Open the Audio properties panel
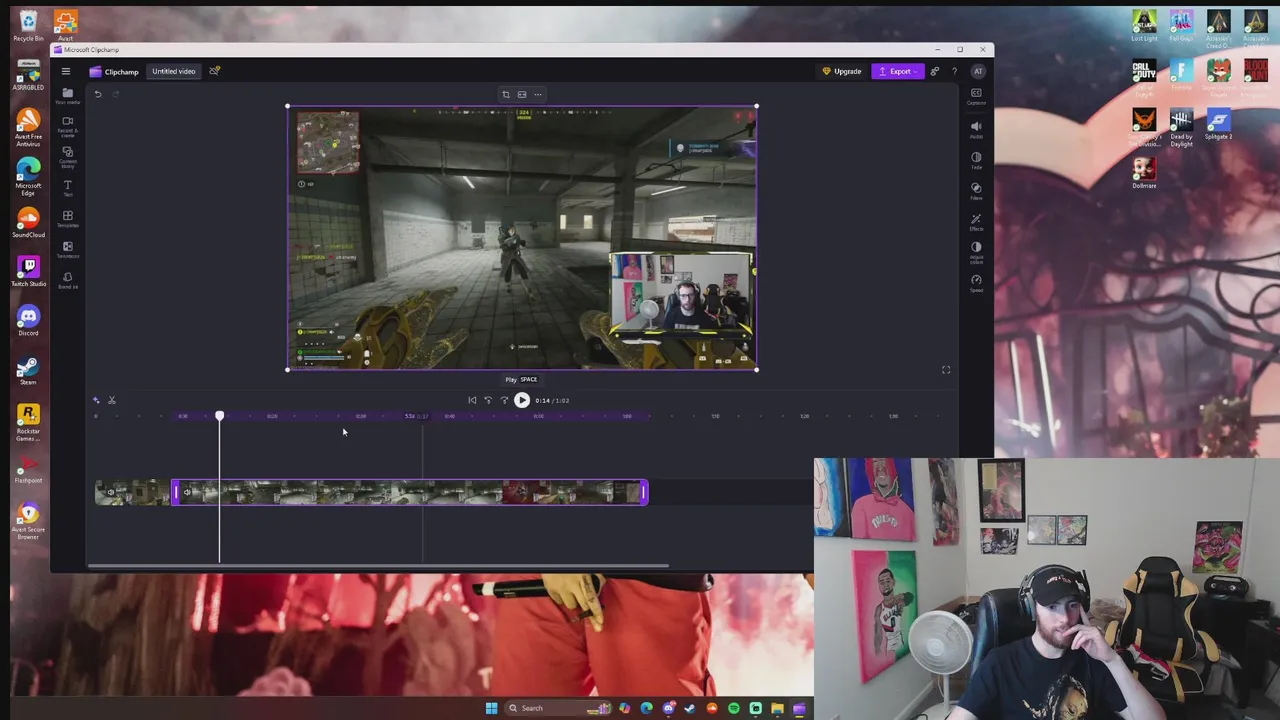Image resolution: width=1280 pixels, height=720 pixels. pos(976,130)
